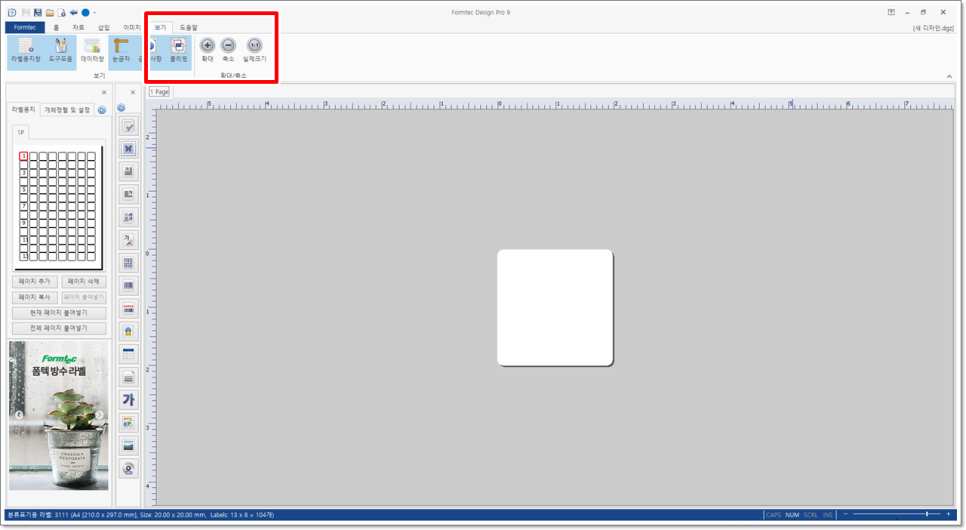966x530 pixels.
Task: Click the barcode tool in the palette
Action: (x=128, y=285)
